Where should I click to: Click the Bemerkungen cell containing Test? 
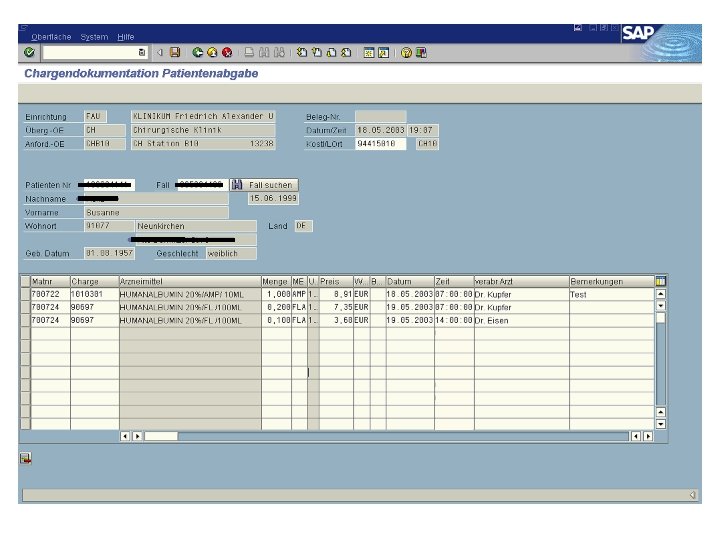(612, 294)
